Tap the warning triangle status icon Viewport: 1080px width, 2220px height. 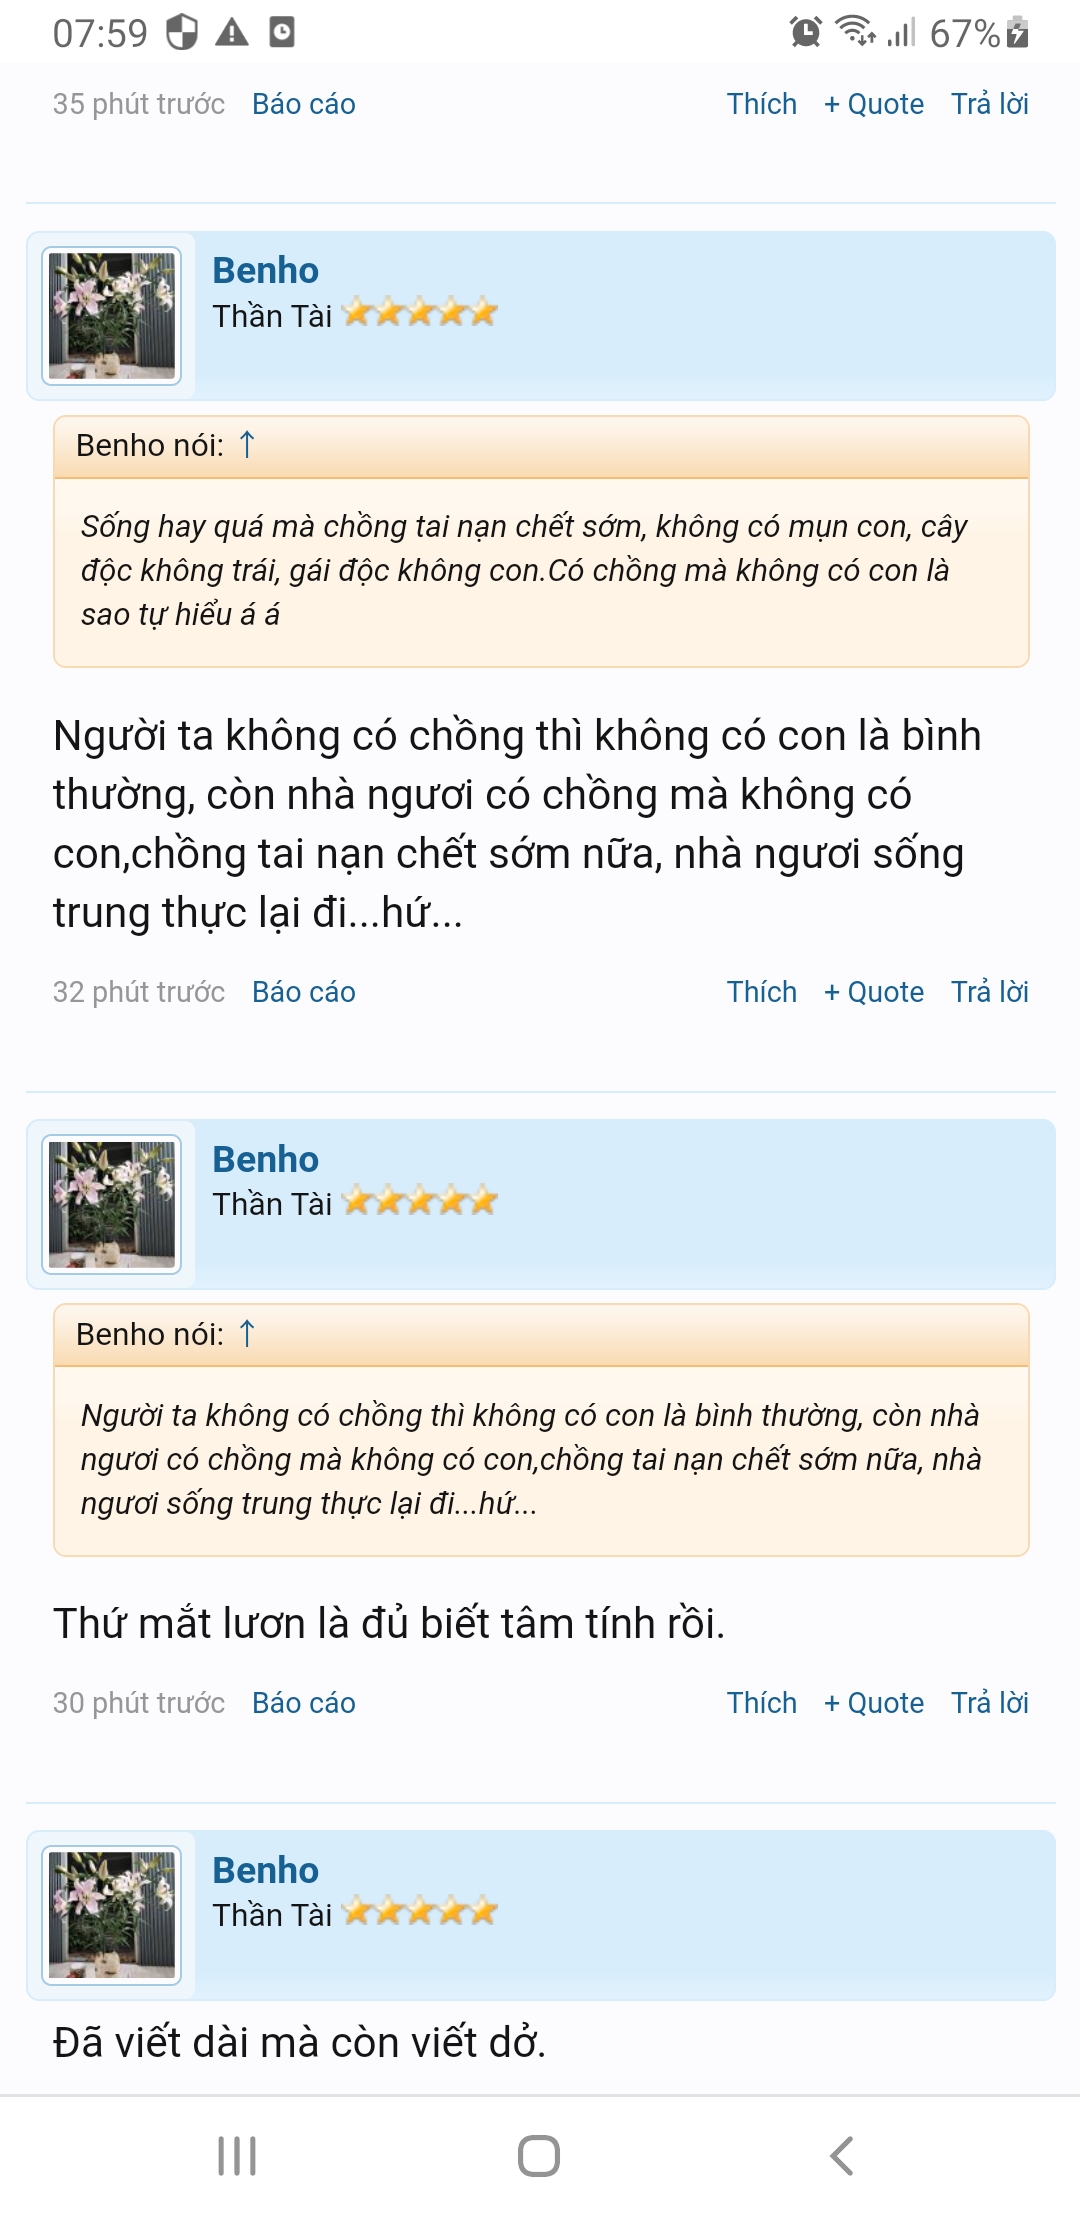(x=232, y=33)
